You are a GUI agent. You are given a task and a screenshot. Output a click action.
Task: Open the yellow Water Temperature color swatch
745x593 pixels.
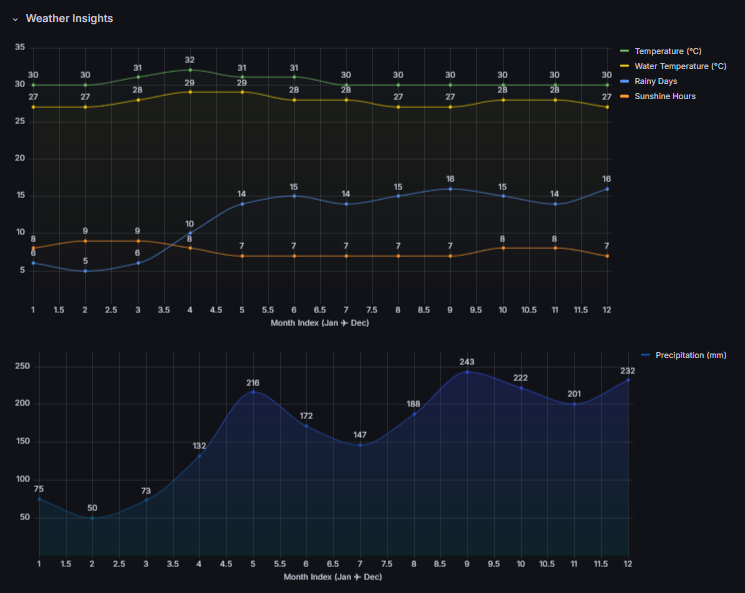pyautogui.click(x=625, y=66)
